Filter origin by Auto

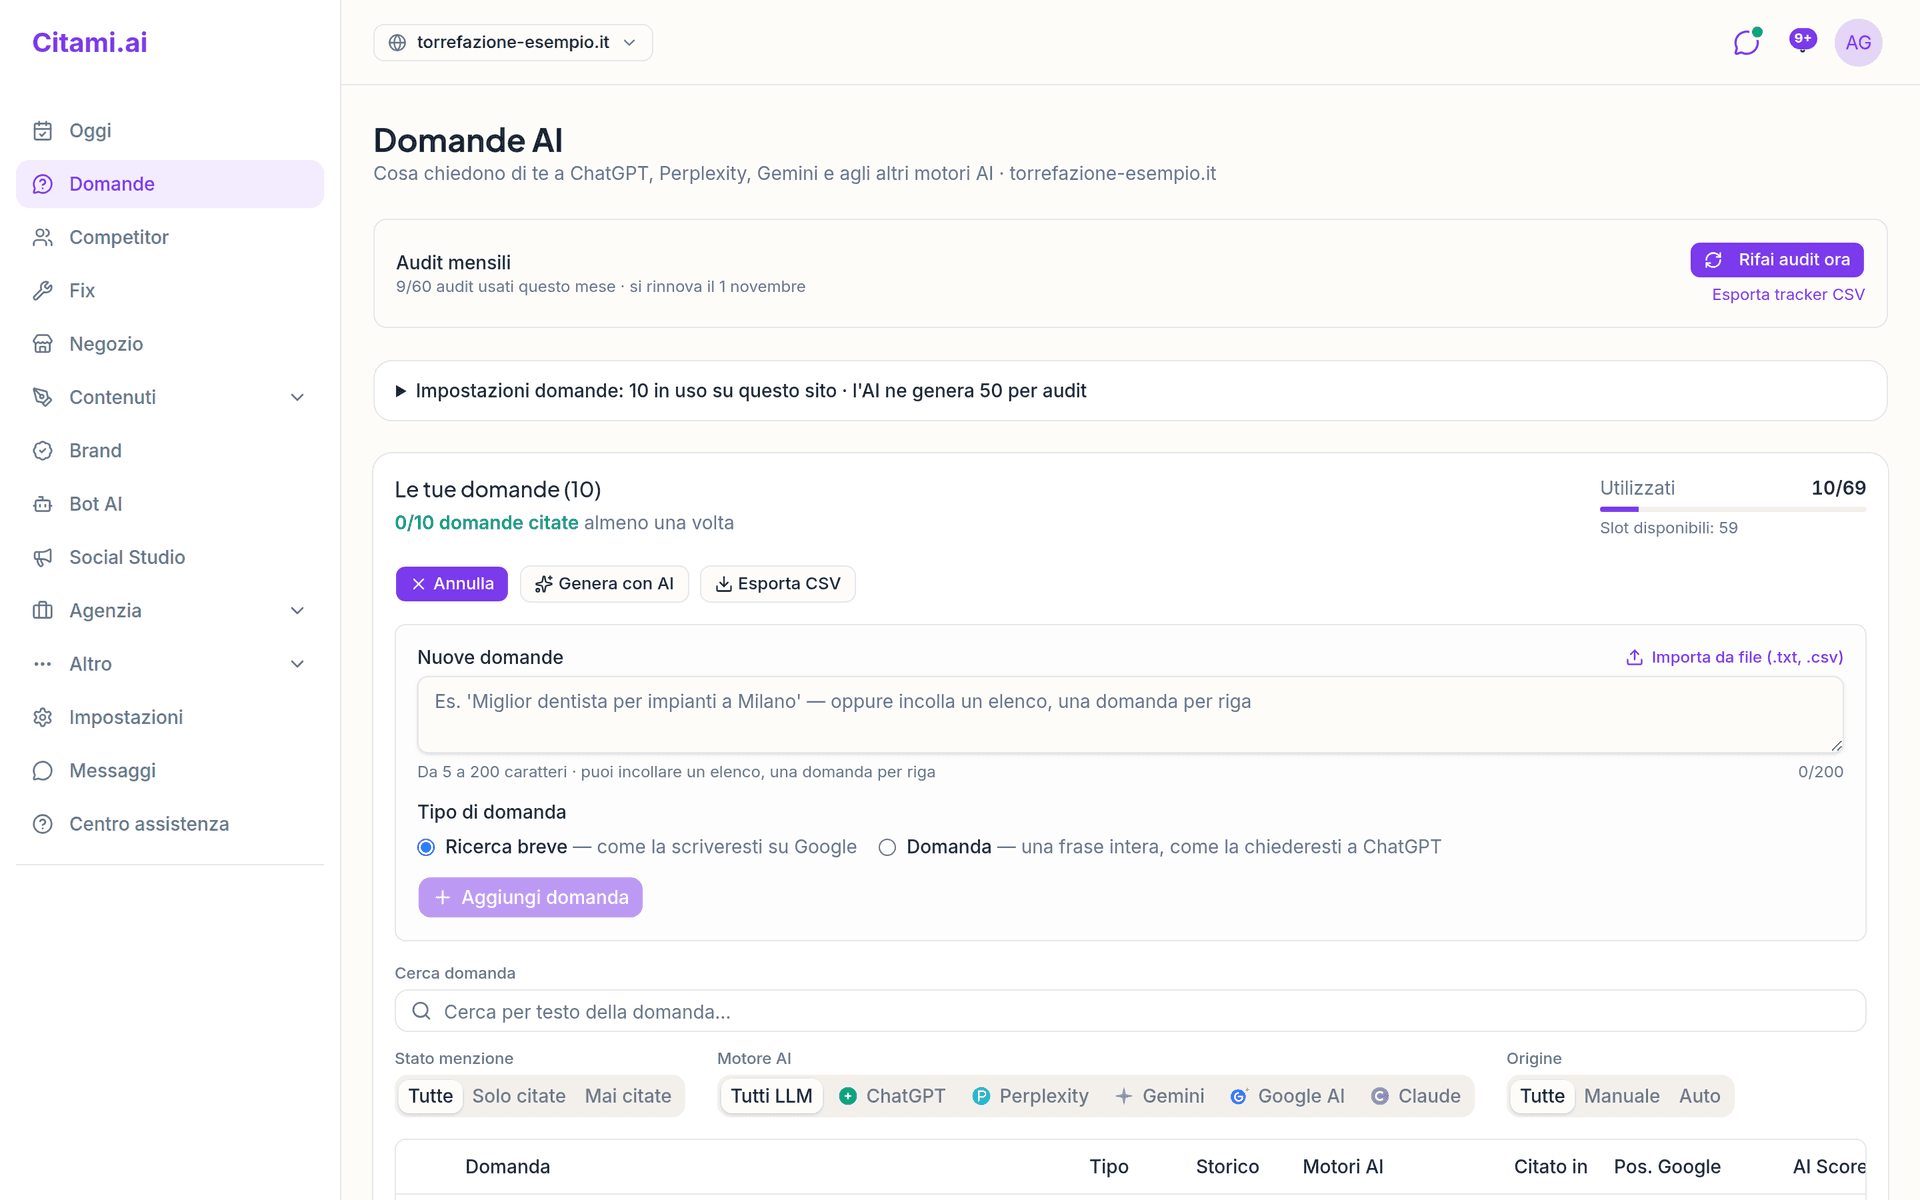pyautogui.click(x=1700, y=1096)
